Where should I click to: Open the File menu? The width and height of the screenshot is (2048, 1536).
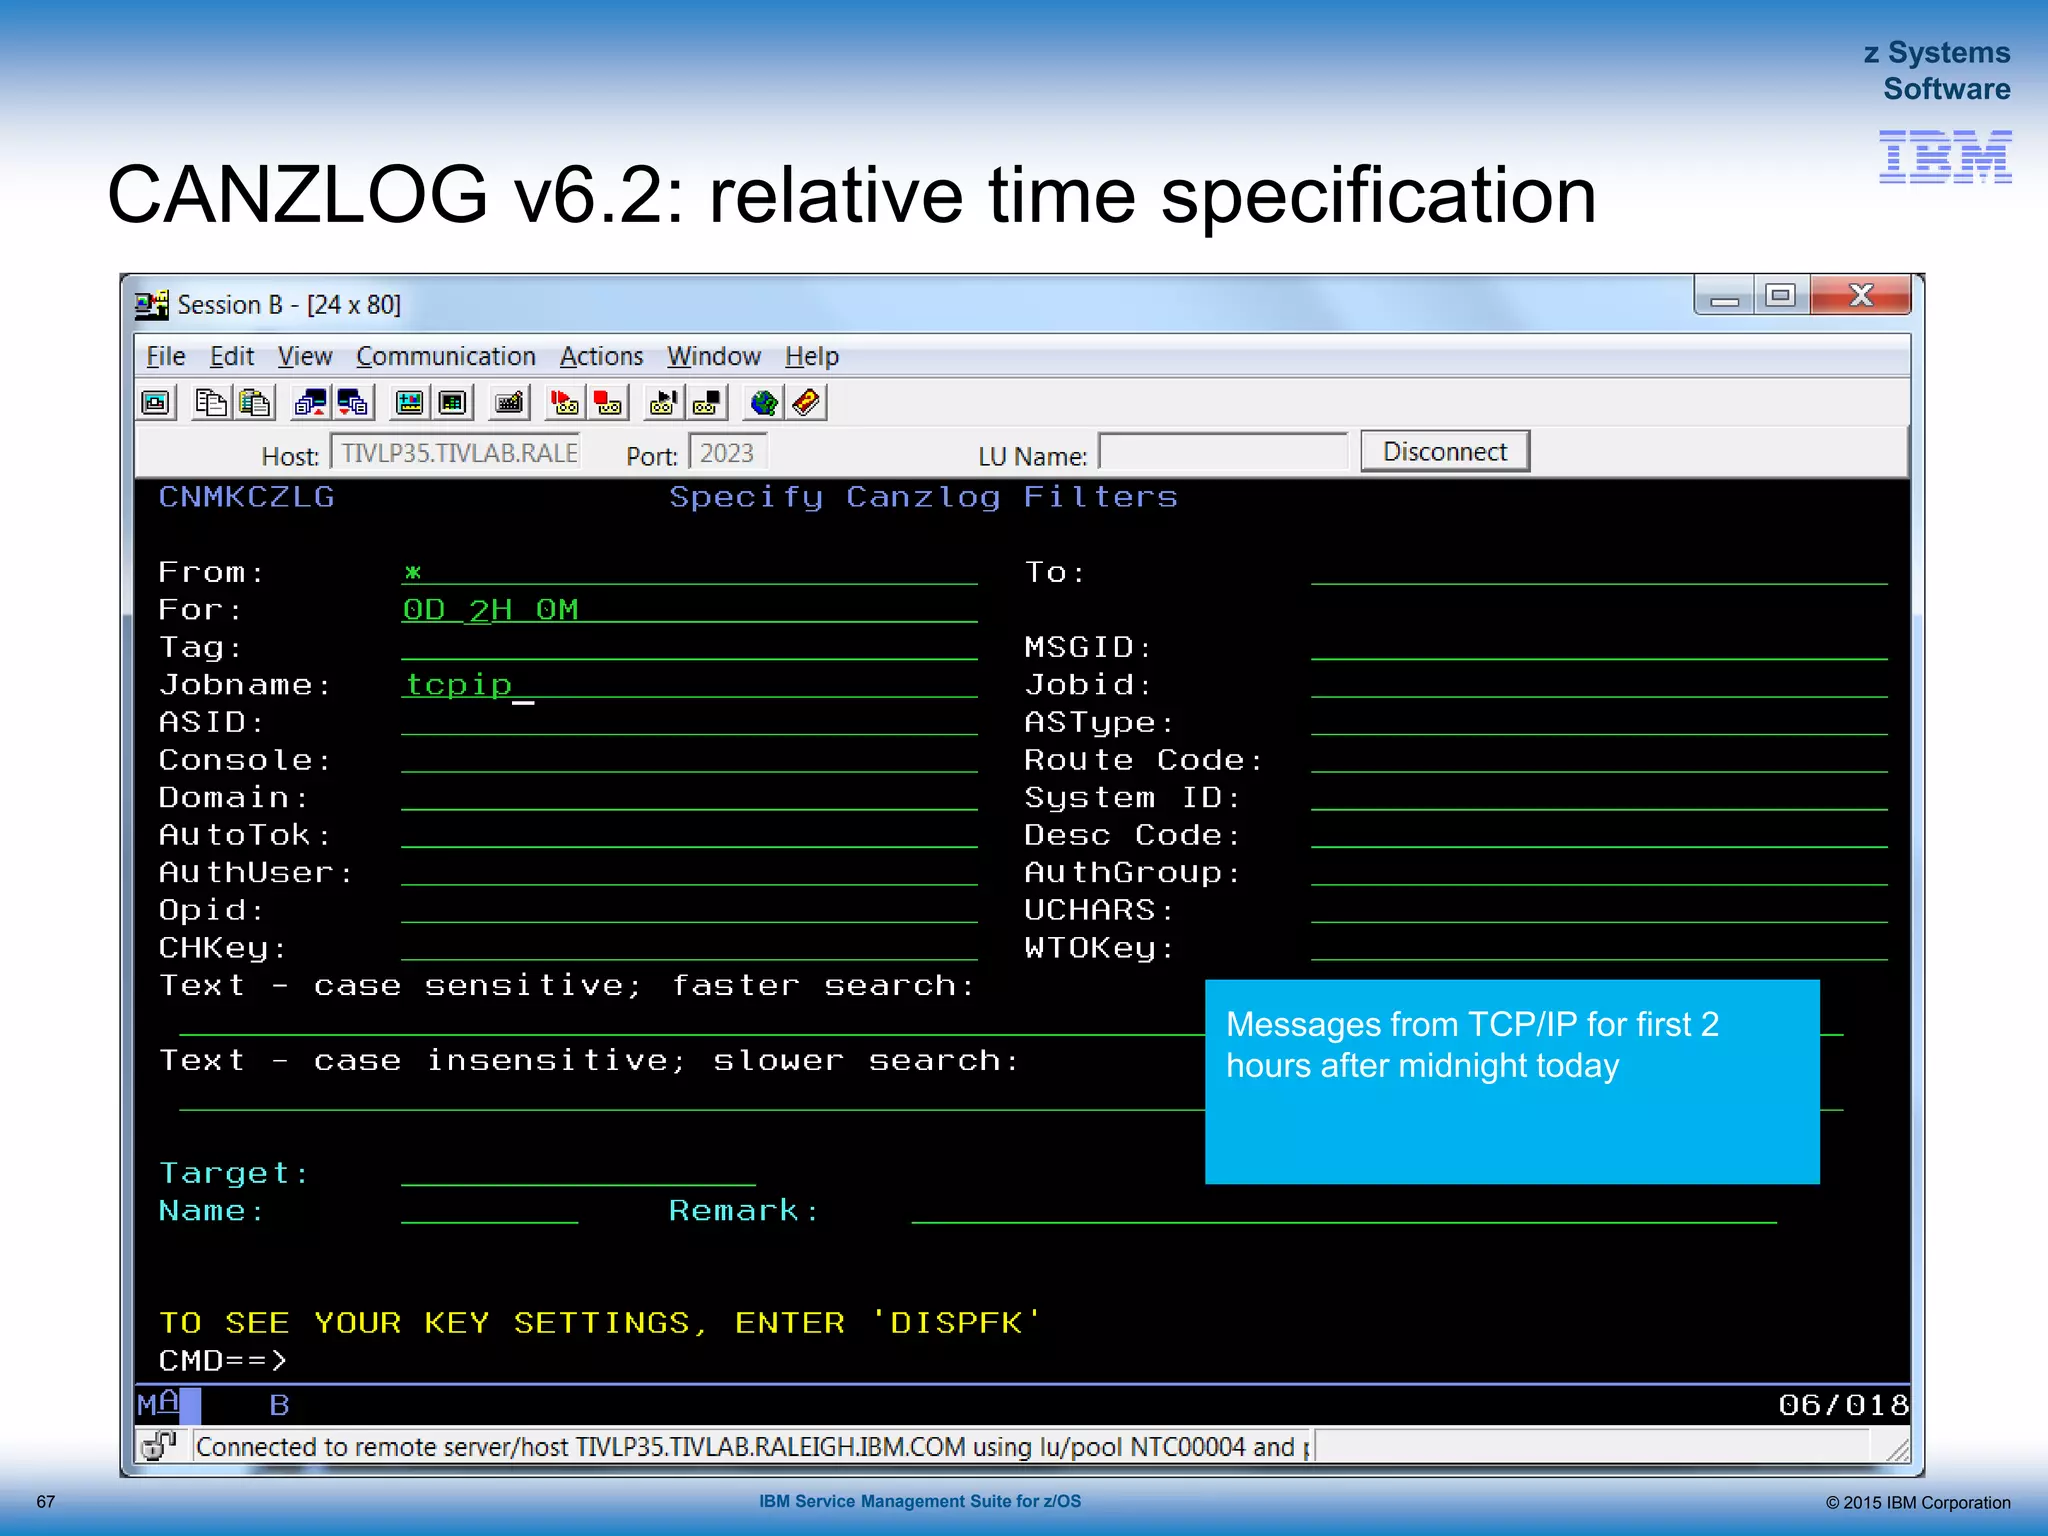[165, 356]
